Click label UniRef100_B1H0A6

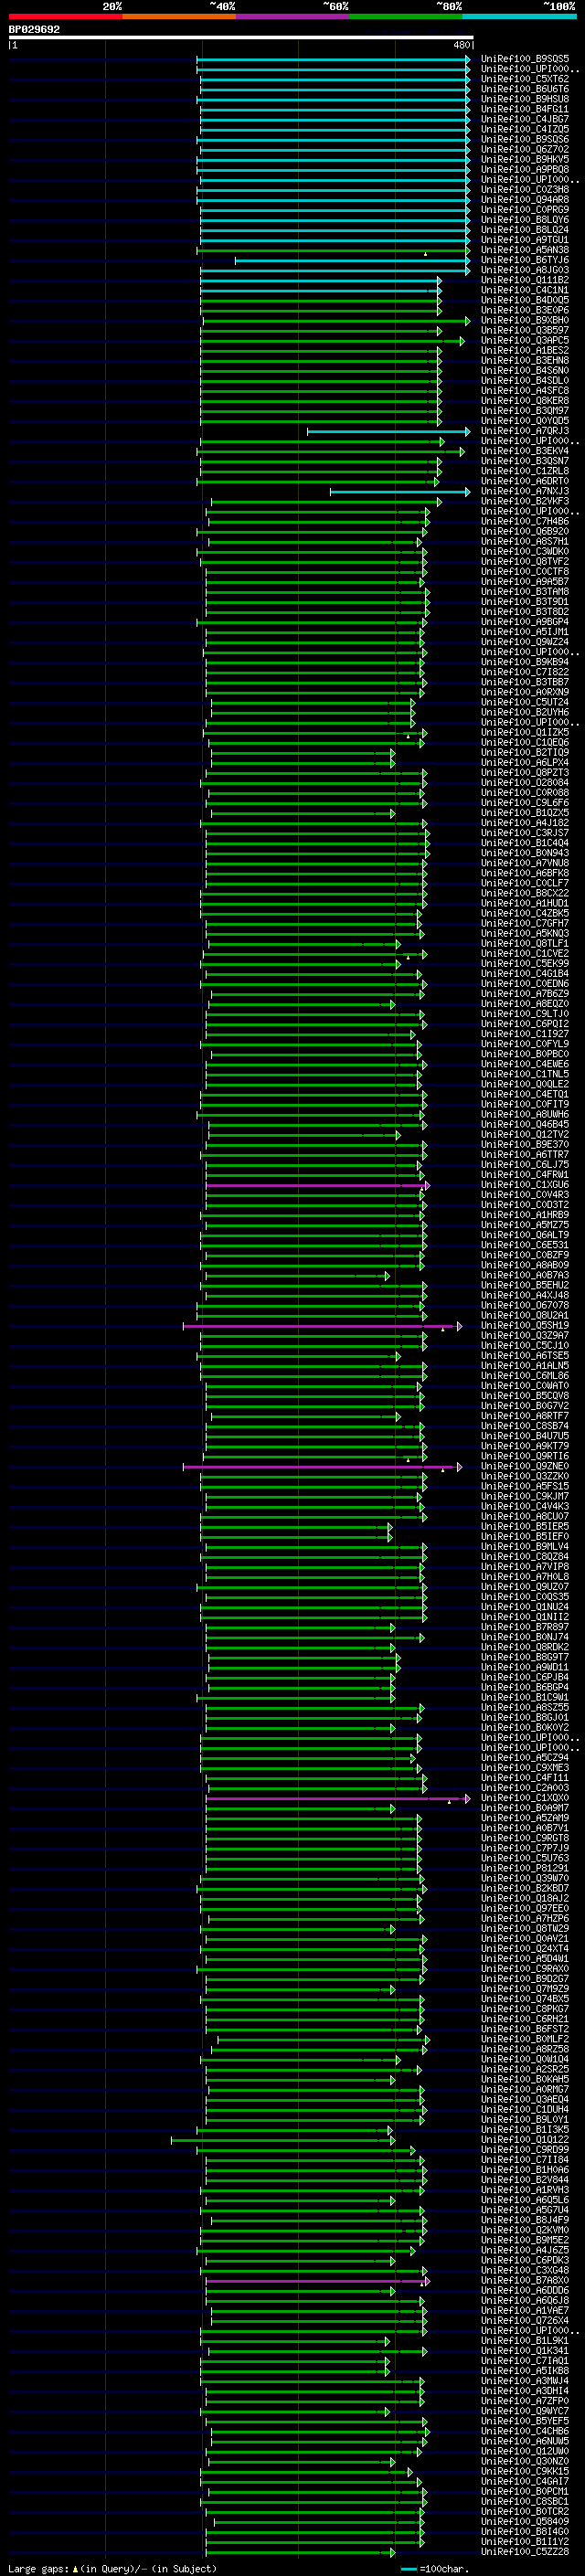[525, 2171]
